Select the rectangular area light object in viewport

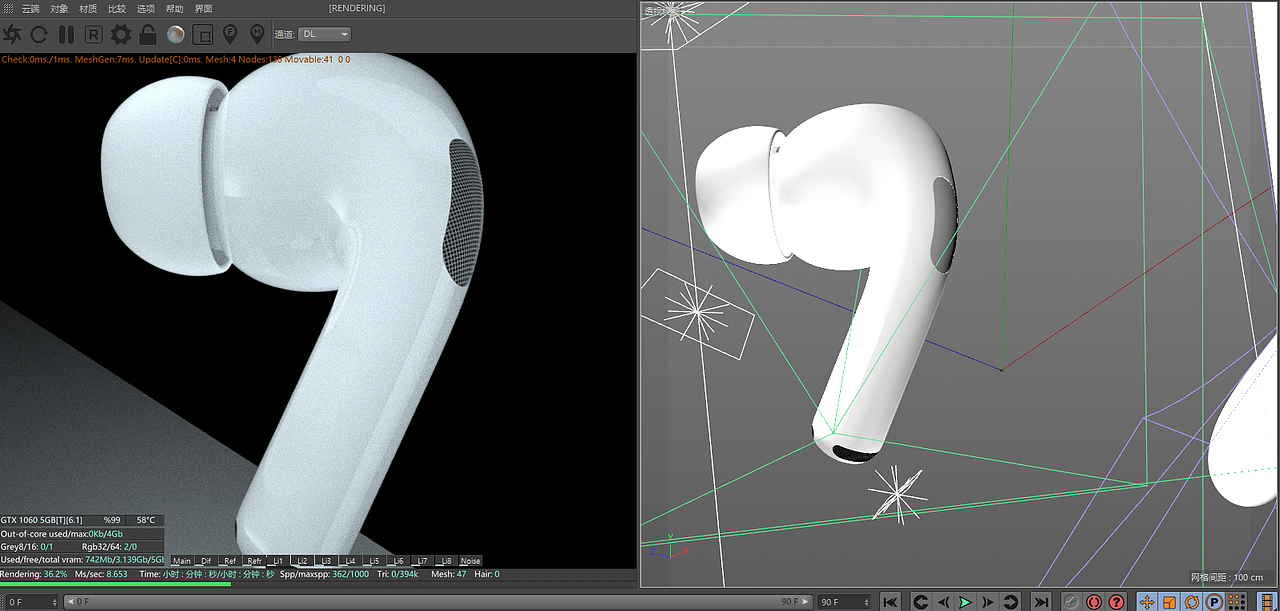click(697, 314)
